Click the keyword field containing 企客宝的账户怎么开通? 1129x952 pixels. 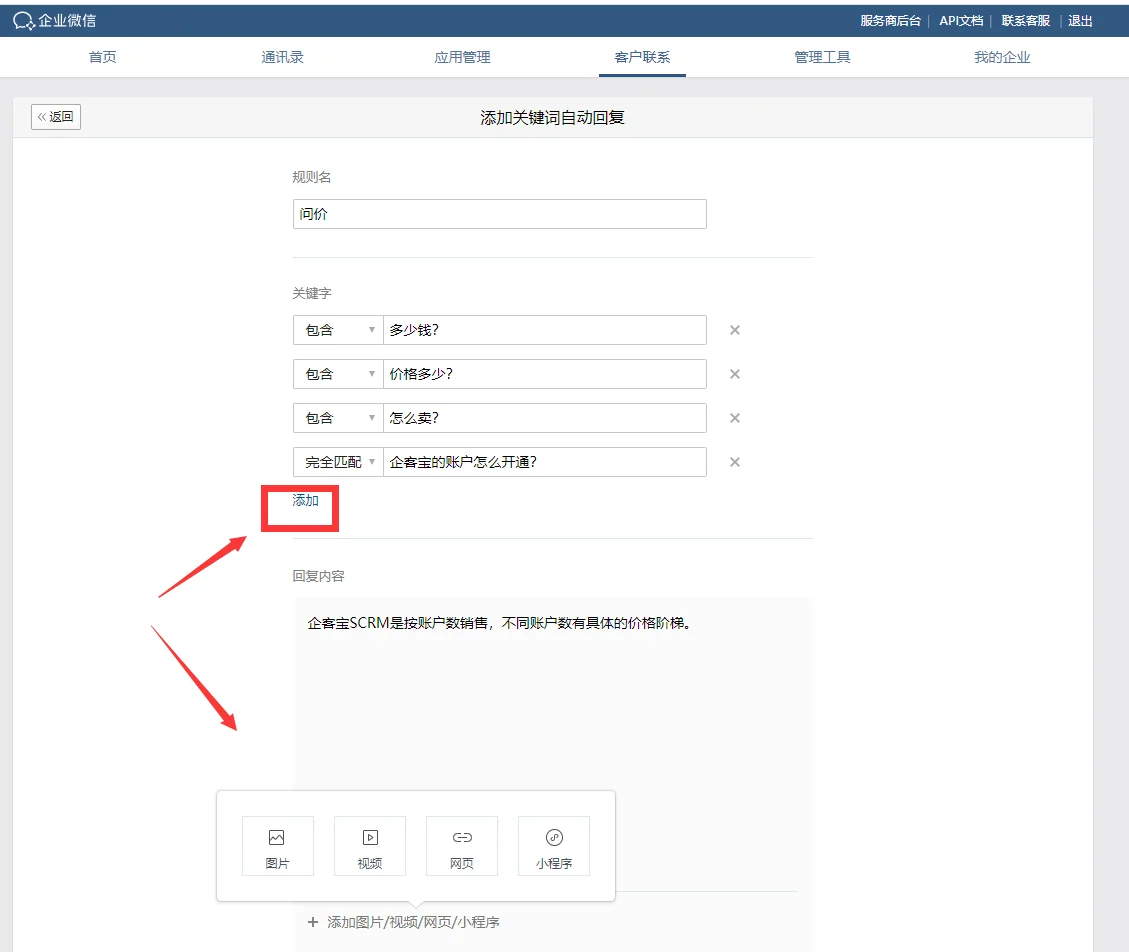tap(544, 462)
